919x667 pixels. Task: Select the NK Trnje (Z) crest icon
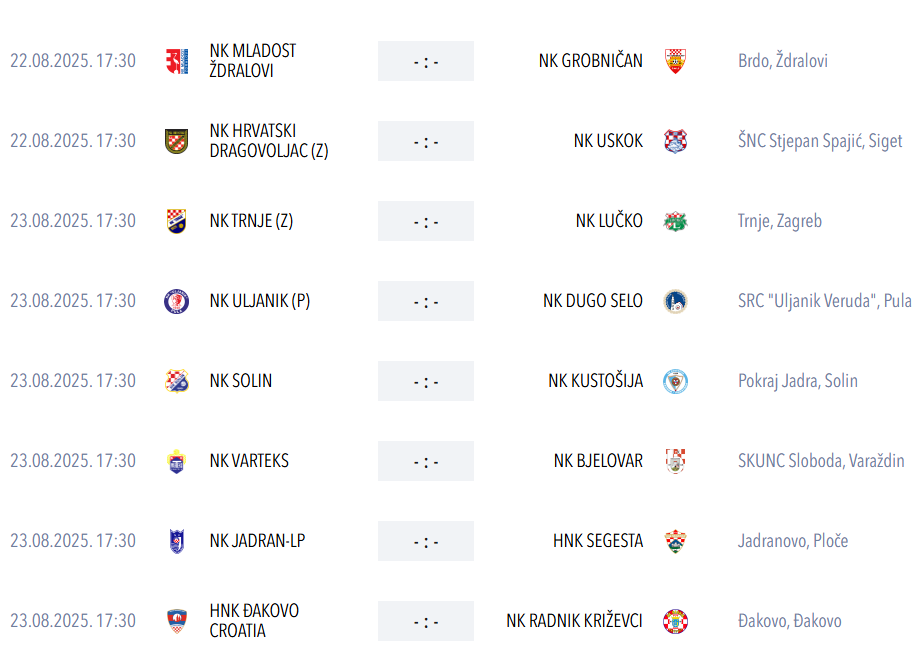pyautogui.click(x=176, y=221)
